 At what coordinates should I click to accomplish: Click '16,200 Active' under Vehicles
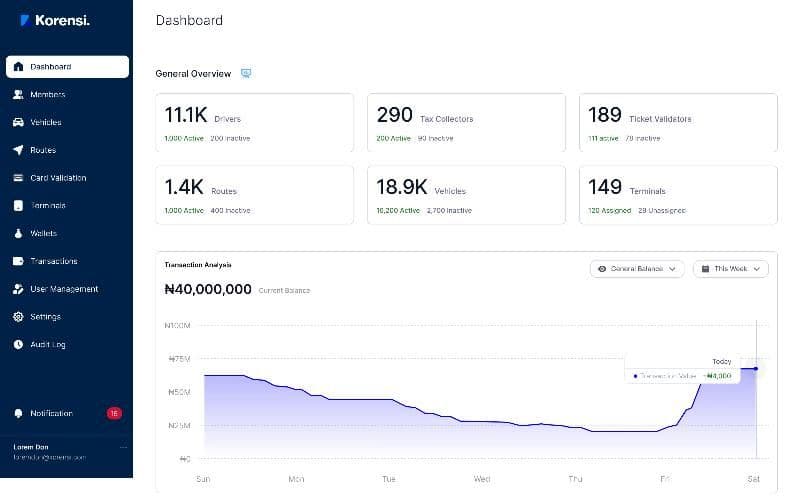click(398, 210)
